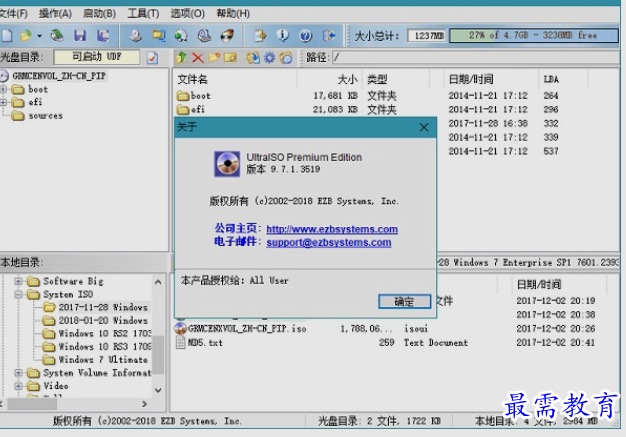The image size is (626, 437).
Task: Click the 可启动 UDF boot info field
Action: (97, 57)
